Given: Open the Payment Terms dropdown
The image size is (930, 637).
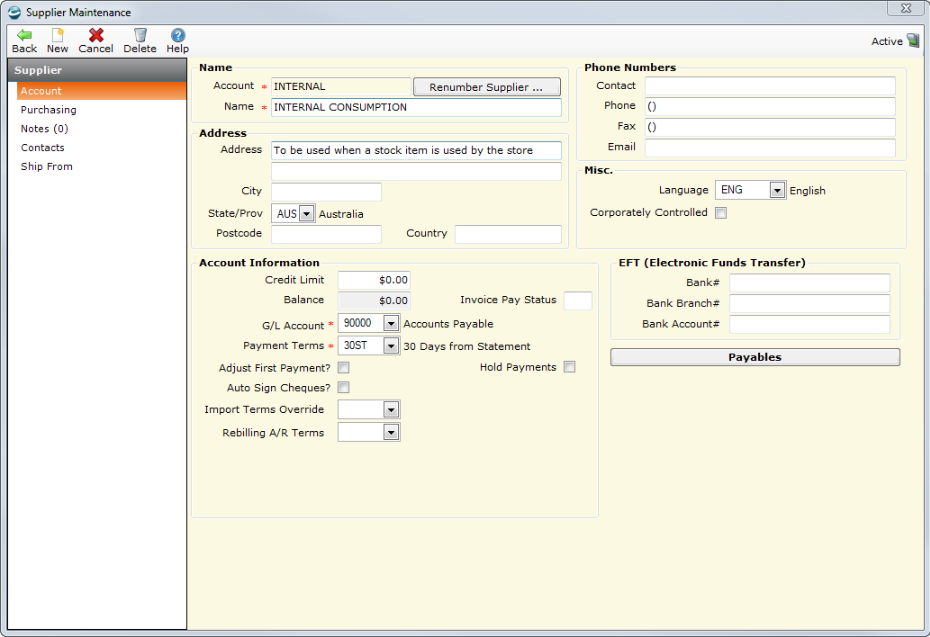Looking at the screenshot, I should [391, 346].
